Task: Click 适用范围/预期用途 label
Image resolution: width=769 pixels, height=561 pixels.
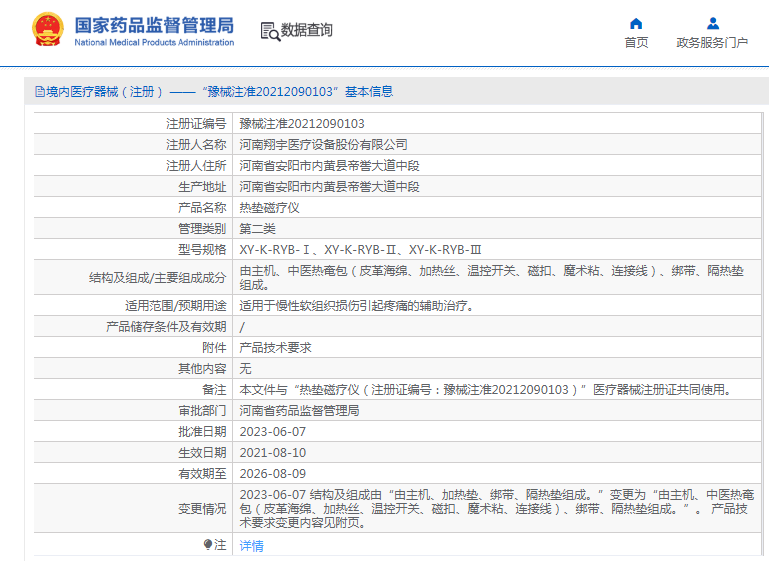Action: click(176, 306)
